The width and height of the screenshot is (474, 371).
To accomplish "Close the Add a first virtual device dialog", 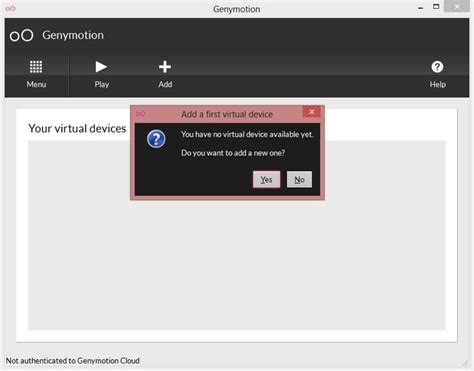I will click(312, 112).
